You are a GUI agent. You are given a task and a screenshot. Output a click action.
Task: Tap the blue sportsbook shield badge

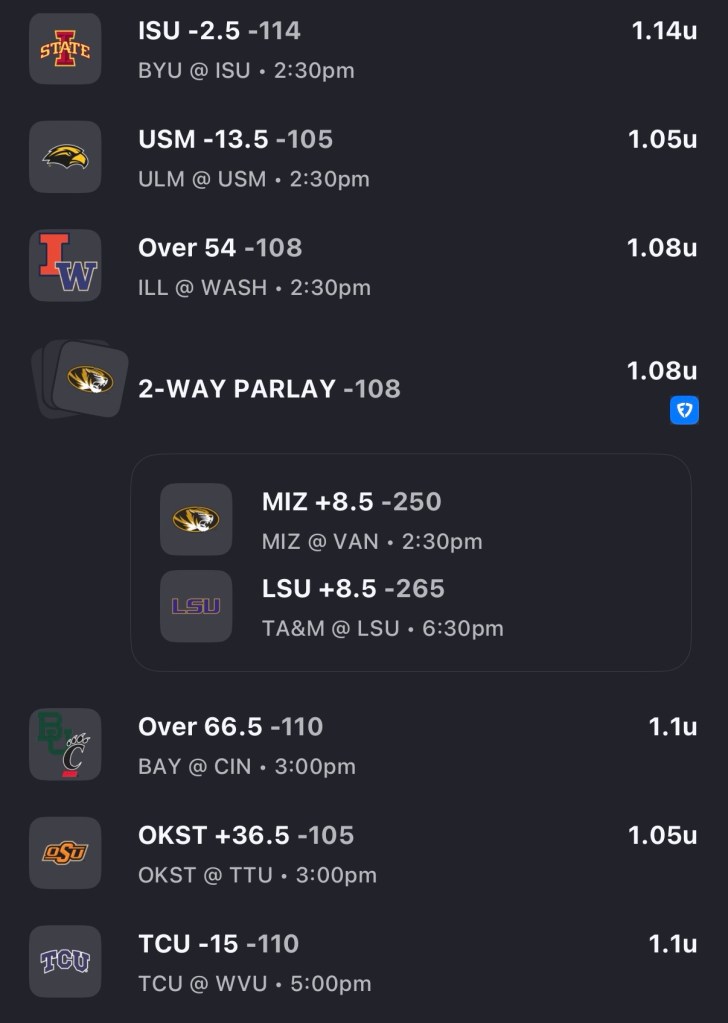(x=684, y=410)
